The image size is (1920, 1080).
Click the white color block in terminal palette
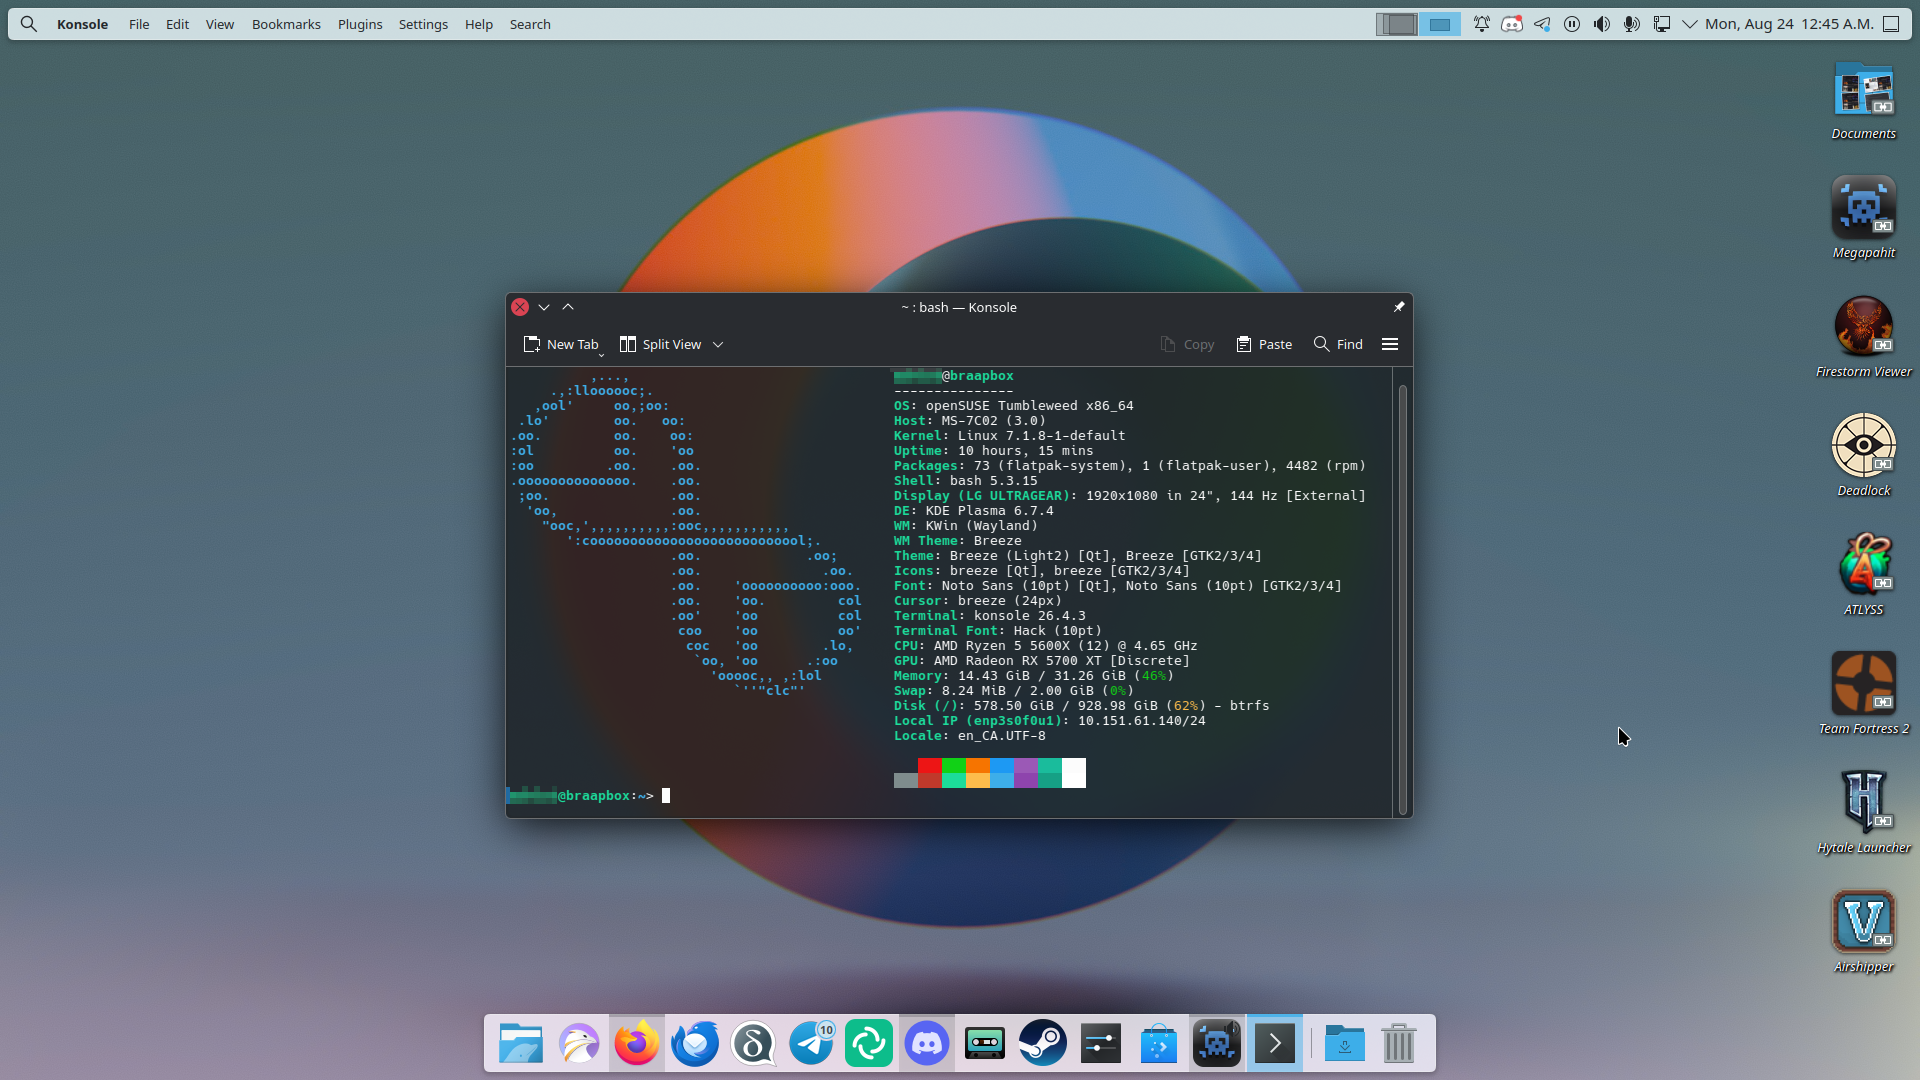(x=1074, y=773)
